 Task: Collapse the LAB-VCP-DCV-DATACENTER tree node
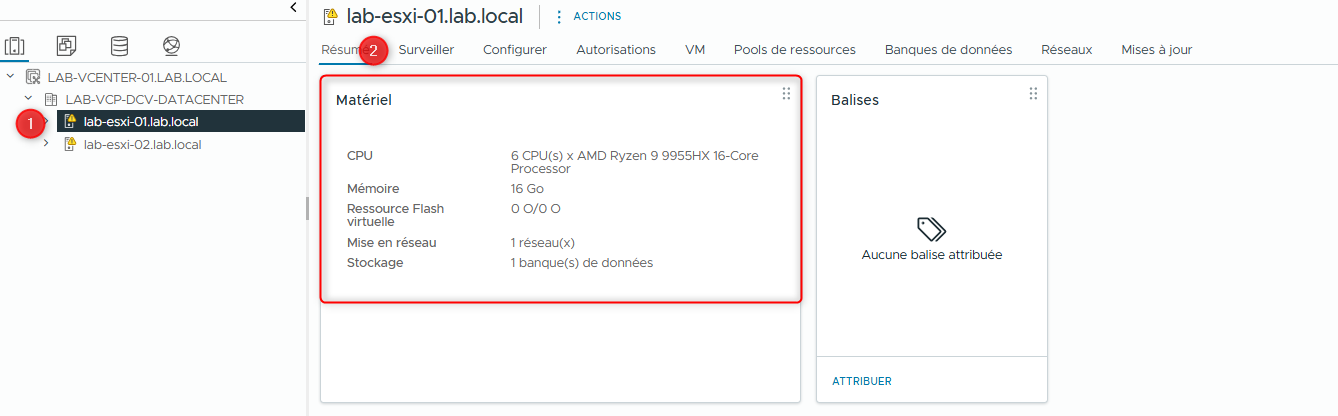click(x=28, y=99)
